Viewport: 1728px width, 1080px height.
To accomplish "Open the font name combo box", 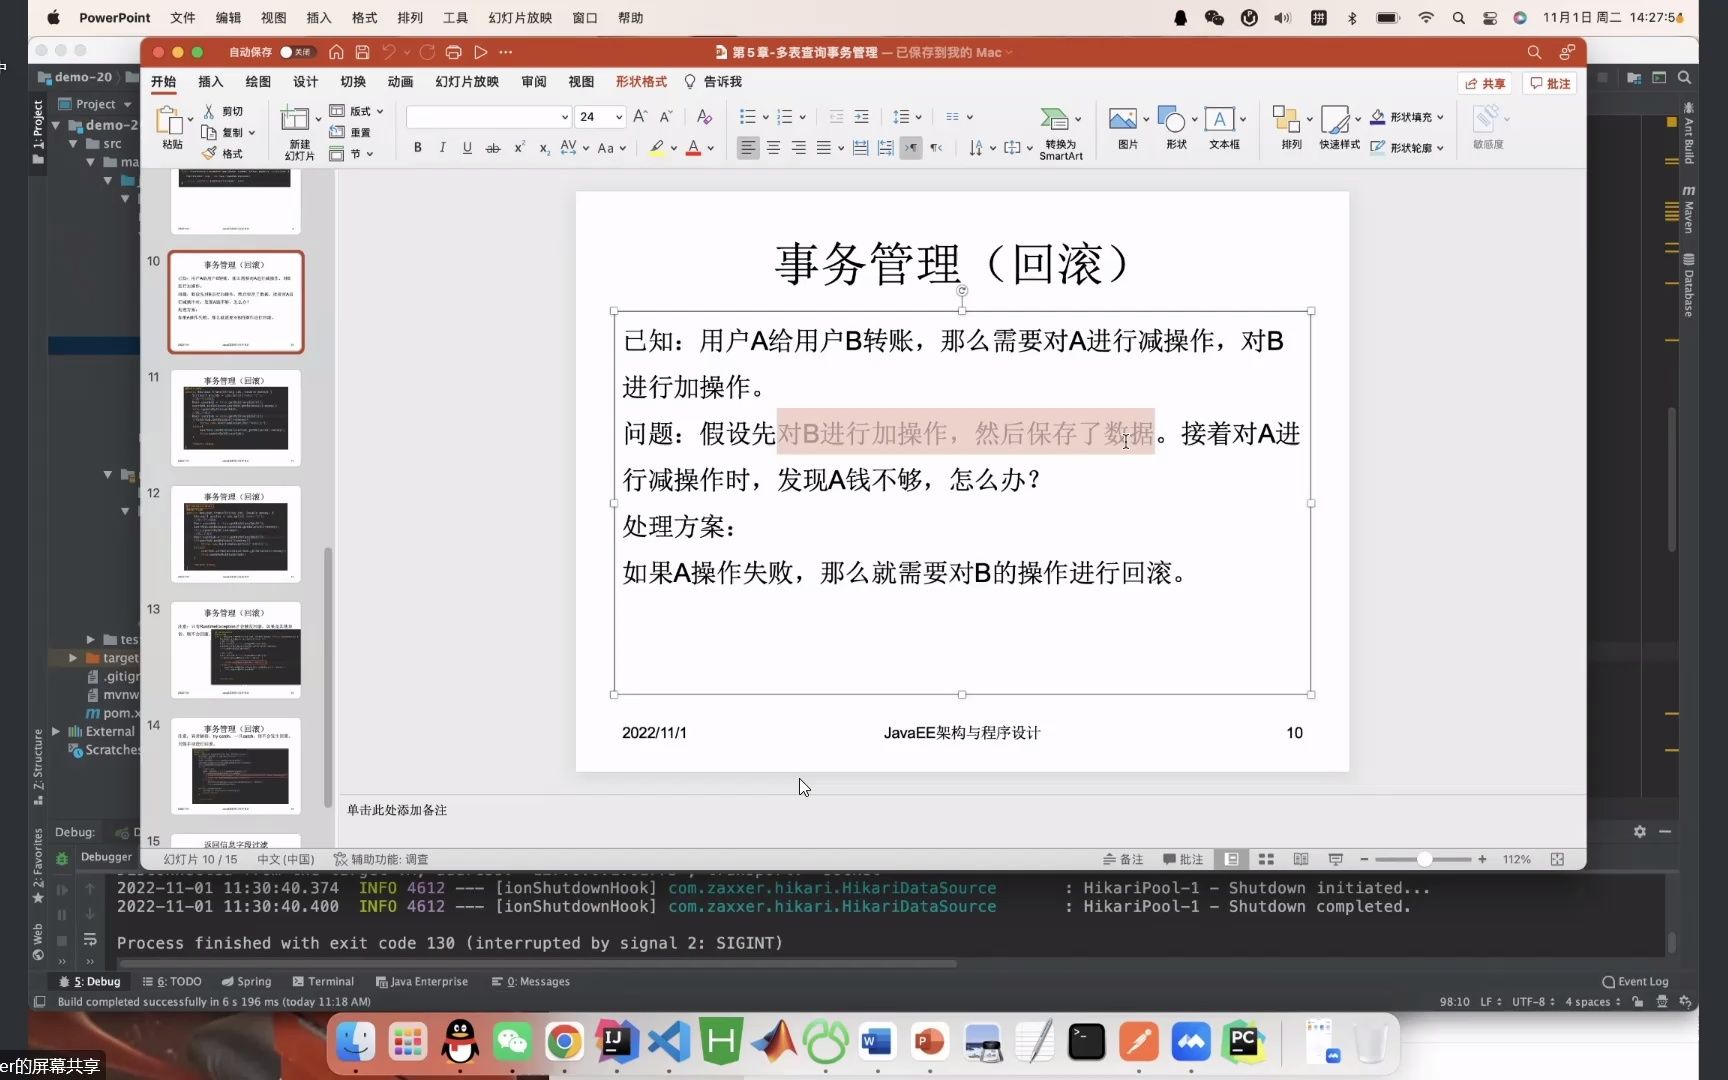I will pyautogui.click(x=488, y=117).
